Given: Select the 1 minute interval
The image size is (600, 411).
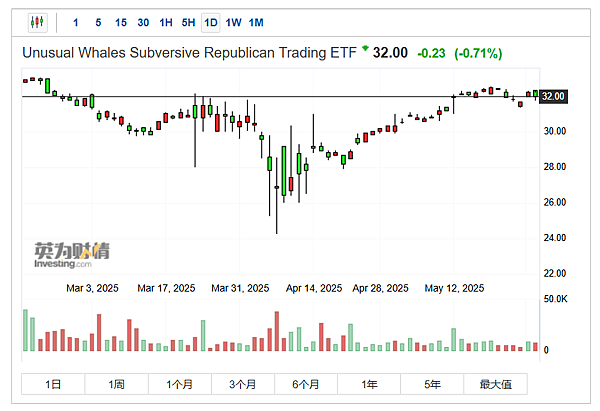Looking at the screenshot, I should coord(76,23).
